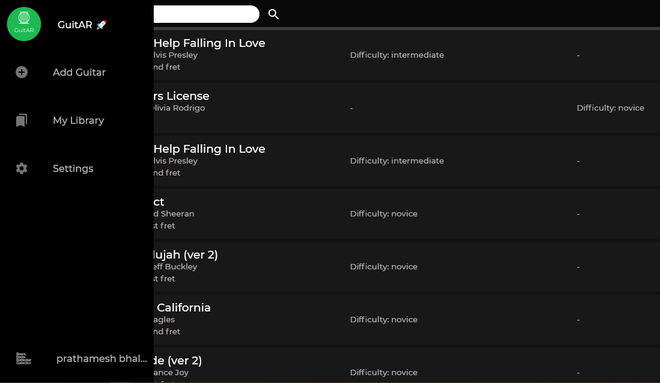Open the Jeff Buckley (ver 2) song
The height and width of the screenshot is (383, 660).
[407, 266]
